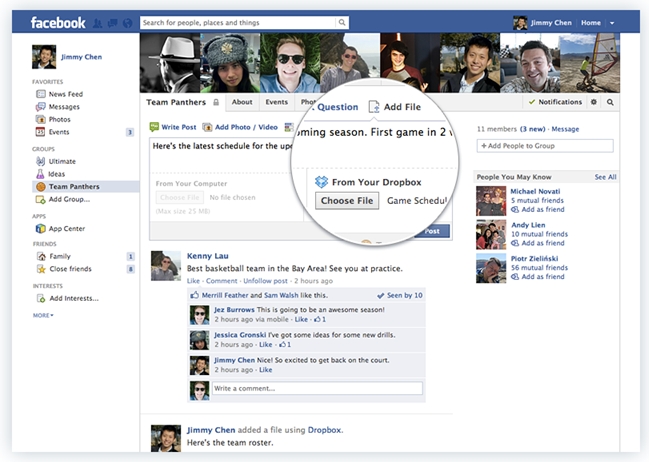Open News Feed from sidebar favorites
The width and height of the screenshot is (649, 462).
tap(65, 94)
